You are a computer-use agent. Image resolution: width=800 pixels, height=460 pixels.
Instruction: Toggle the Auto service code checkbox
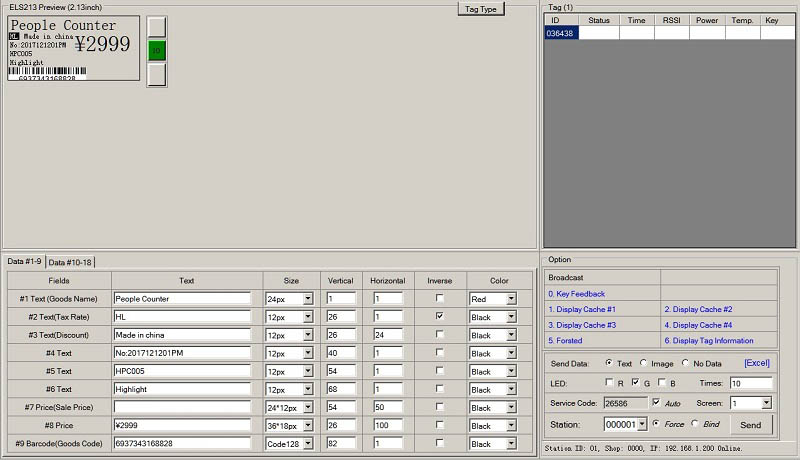656,402
